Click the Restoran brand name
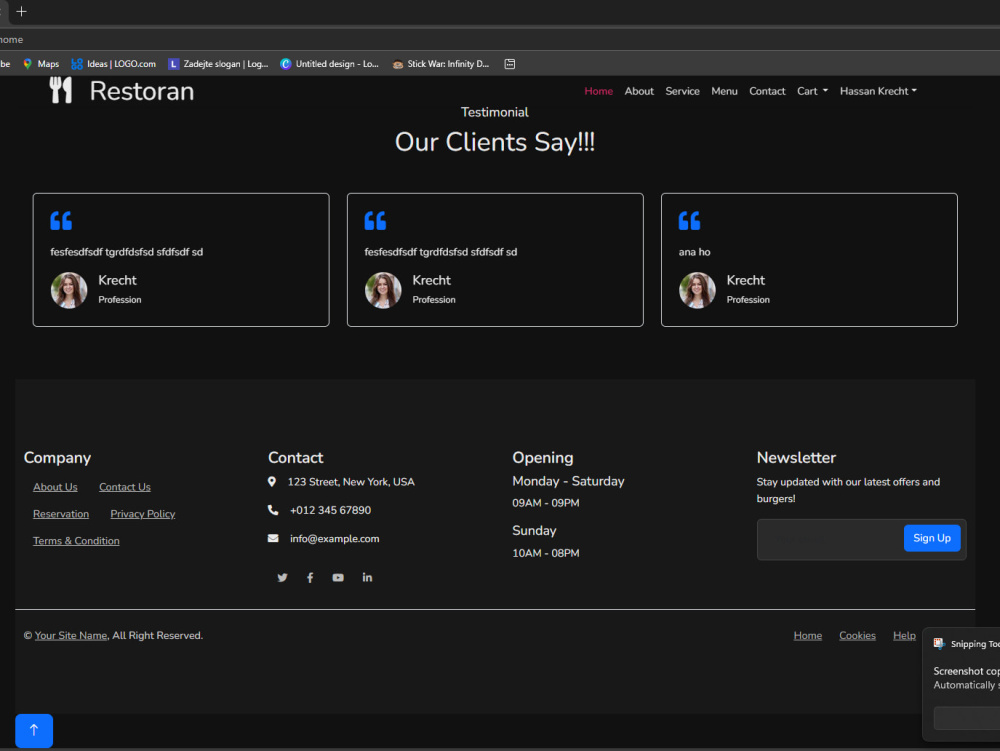1000x751 pixels. [142, 91]
